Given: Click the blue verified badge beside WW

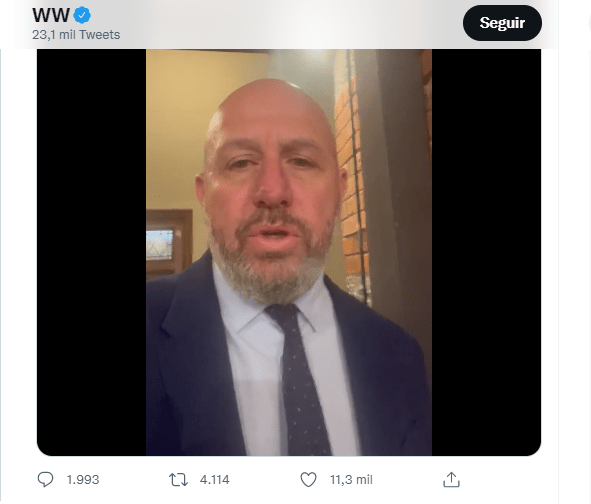Looking at the screenshot, I should (82, 15).
